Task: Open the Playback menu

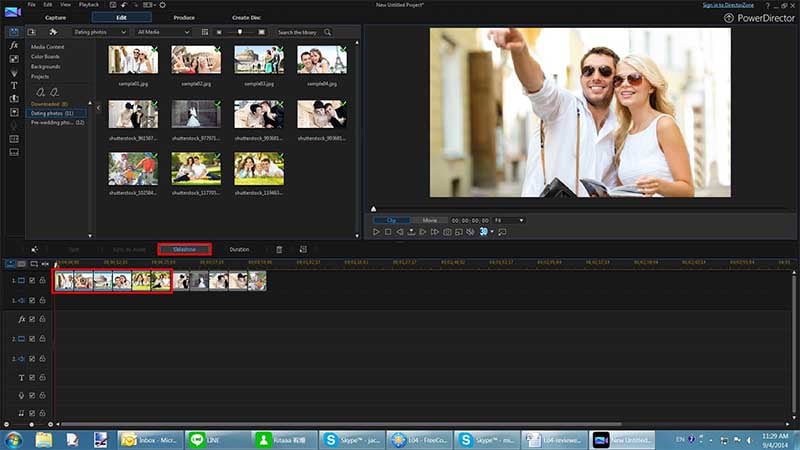Action: pyautogui.click(x=89, y=5)
